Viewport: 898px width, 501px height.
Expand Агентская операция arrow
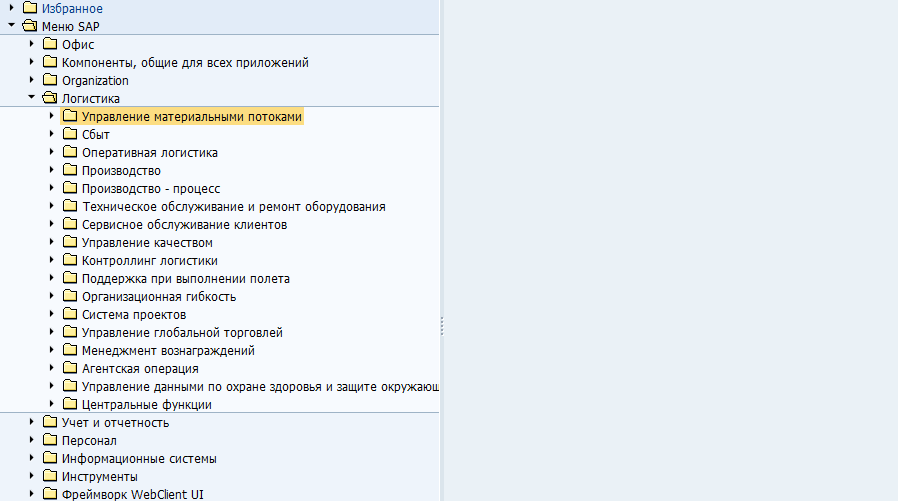point(52,368)
